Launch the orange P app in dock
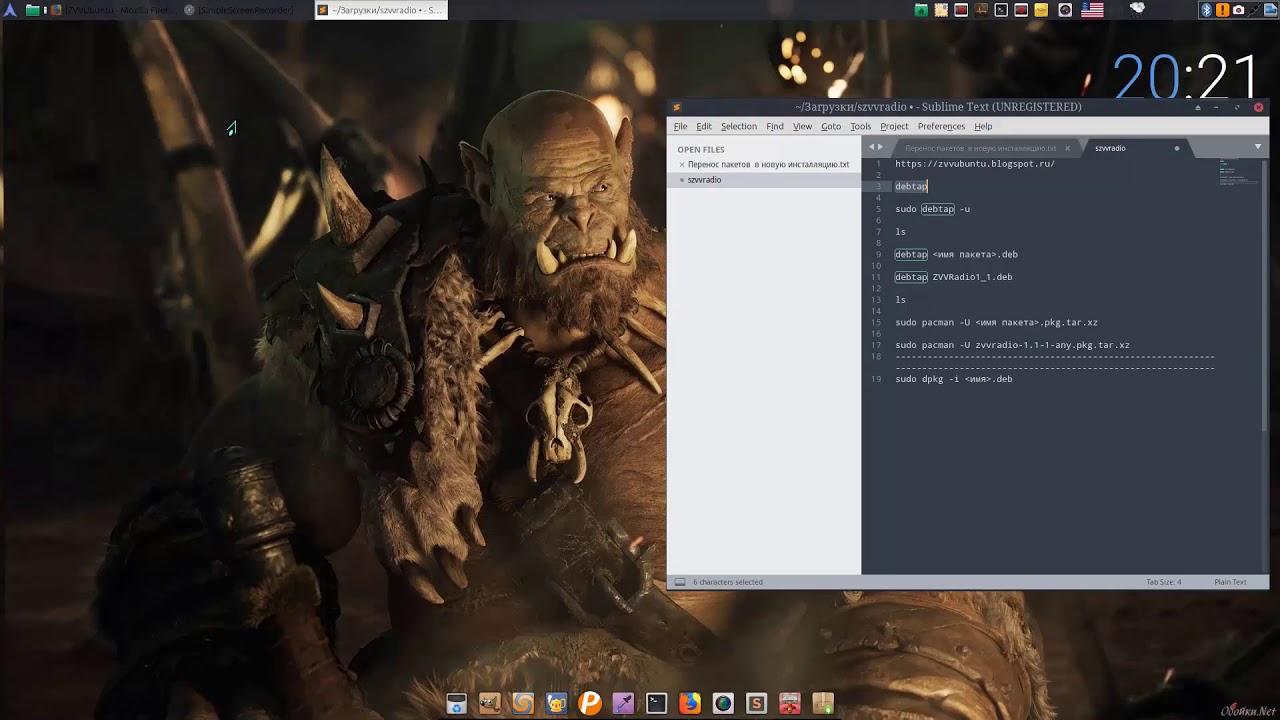Screen dimensions: 1280x720 pyautogui.click(x=590, y=703)
